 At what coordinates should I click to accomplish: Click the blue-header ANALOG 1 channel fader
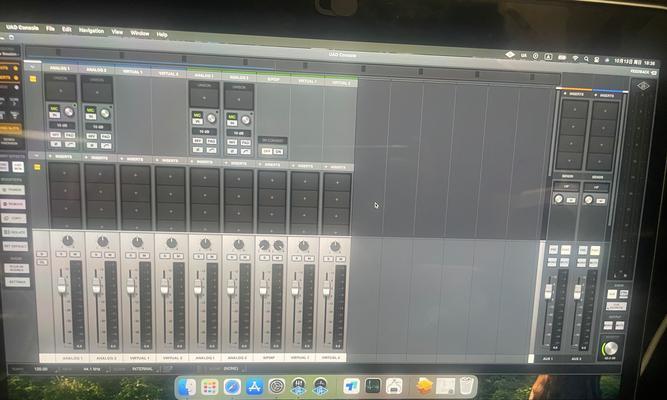pos(62,285)
